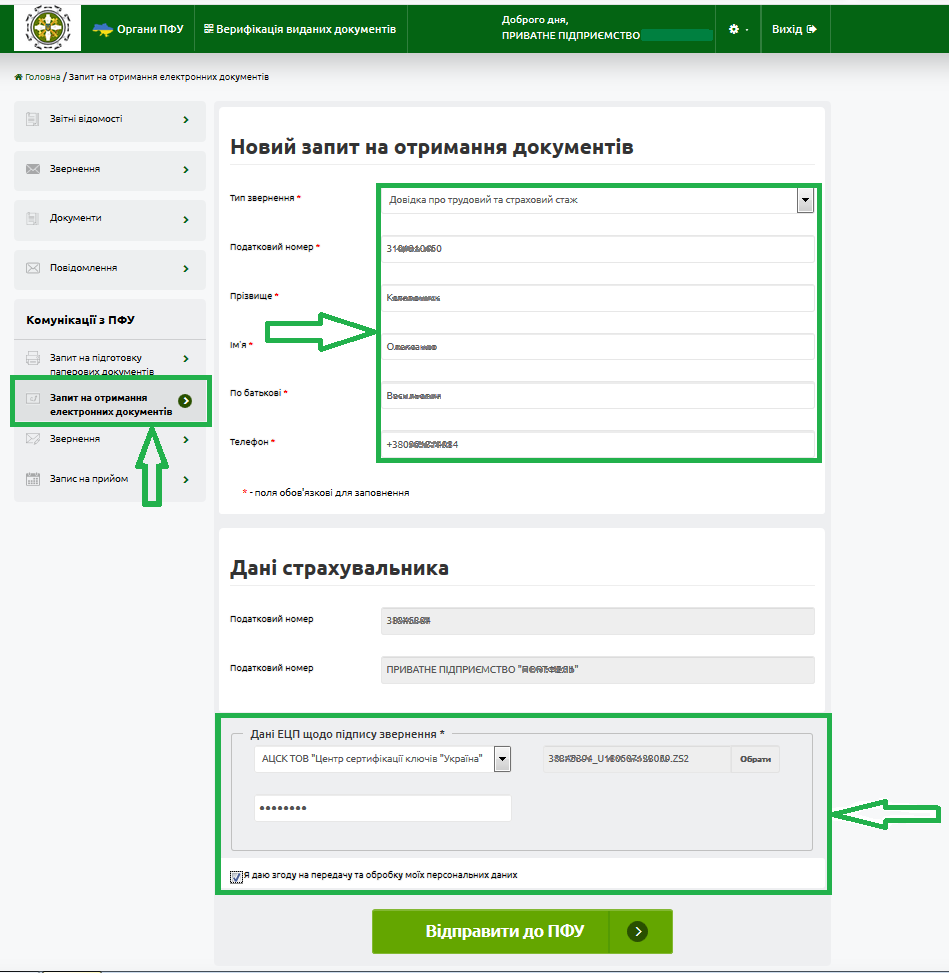This screenshot has width=949, height=973.
Task: Open the settings gear menu
Action: 738,29
